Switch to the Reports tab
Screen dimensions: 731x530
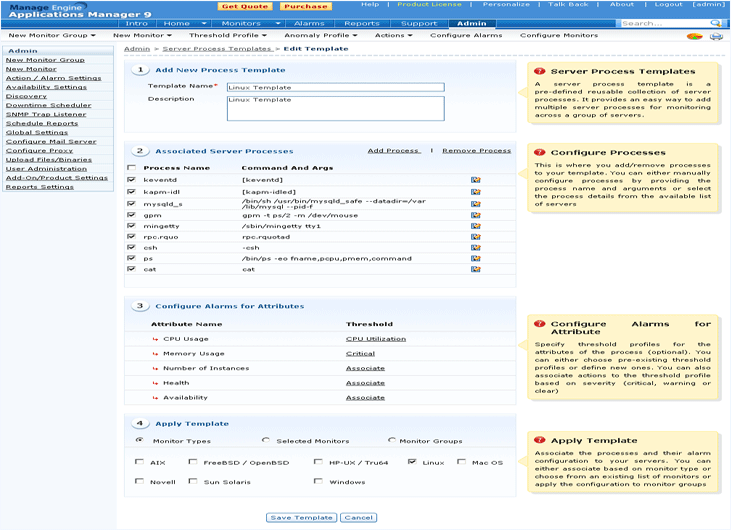coord(362,23)
